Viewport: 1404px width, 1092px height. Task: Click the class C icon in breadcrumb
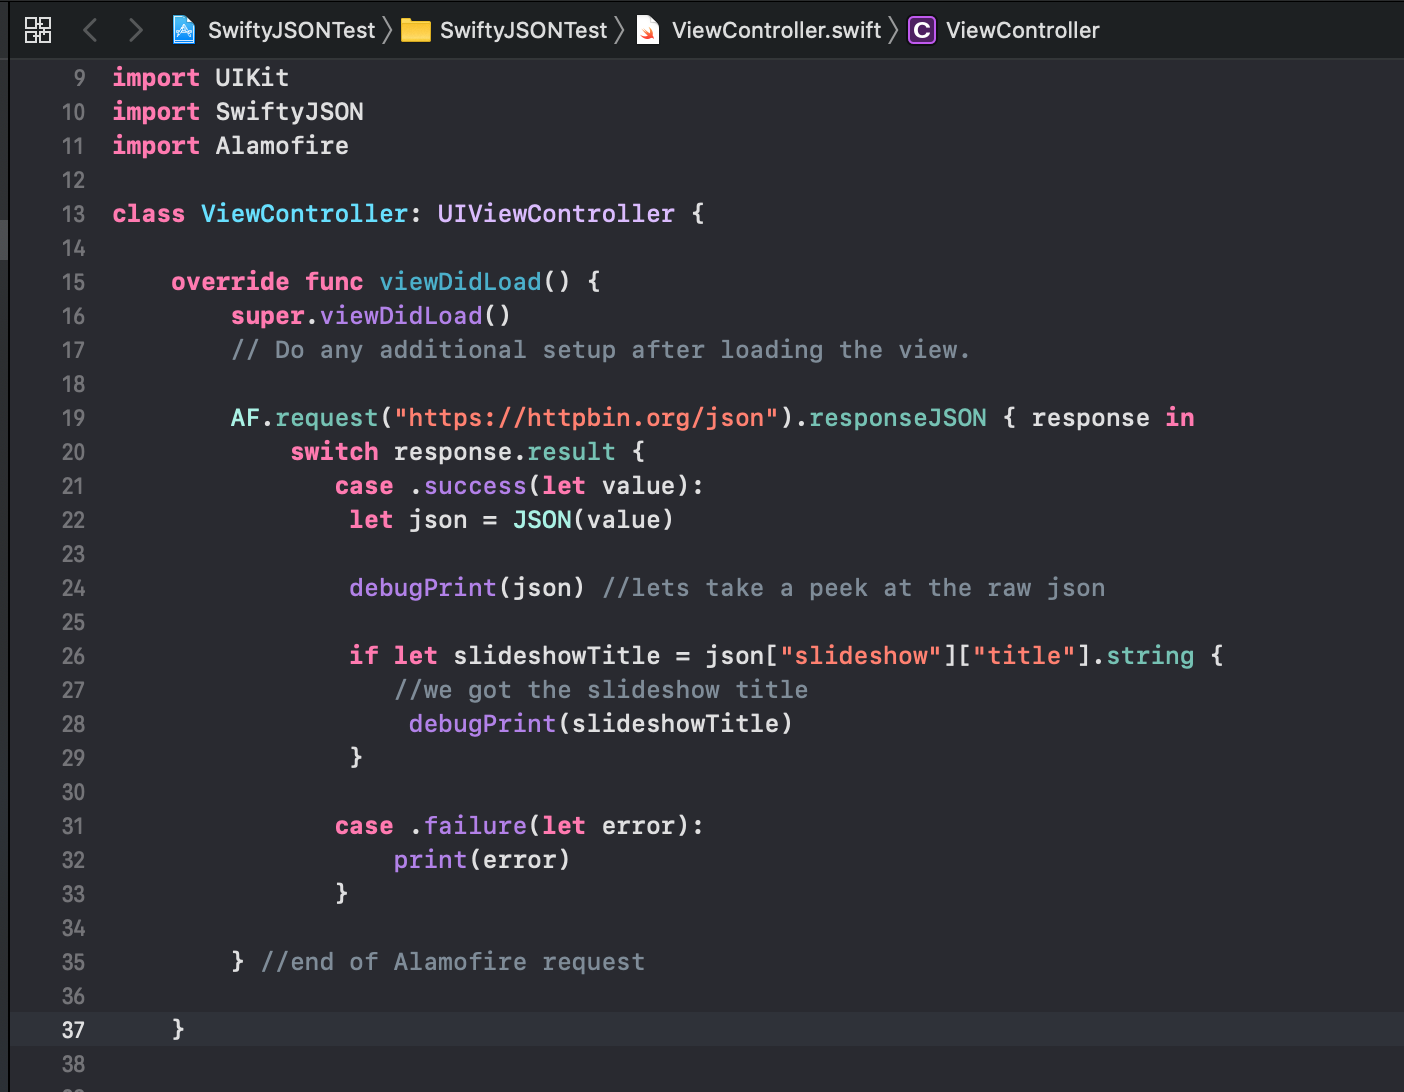(921, 30)
